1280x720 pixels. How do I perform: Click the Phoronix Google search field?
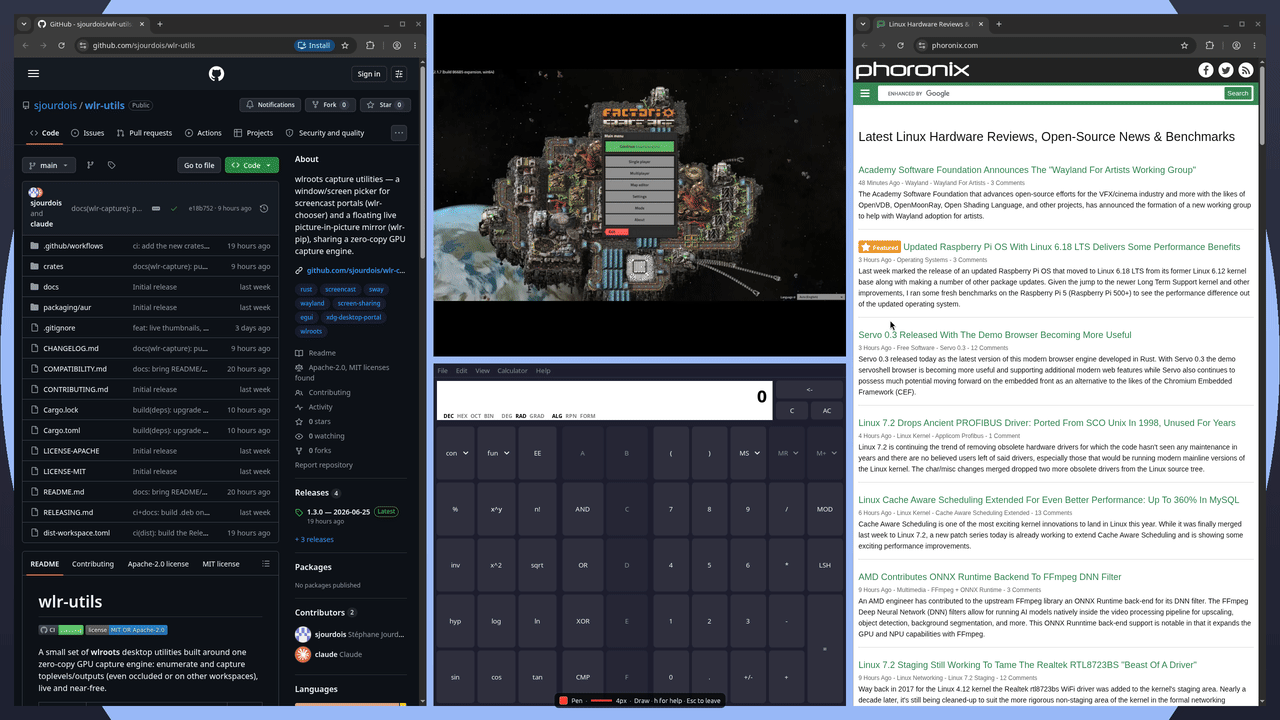(1050, 93)
